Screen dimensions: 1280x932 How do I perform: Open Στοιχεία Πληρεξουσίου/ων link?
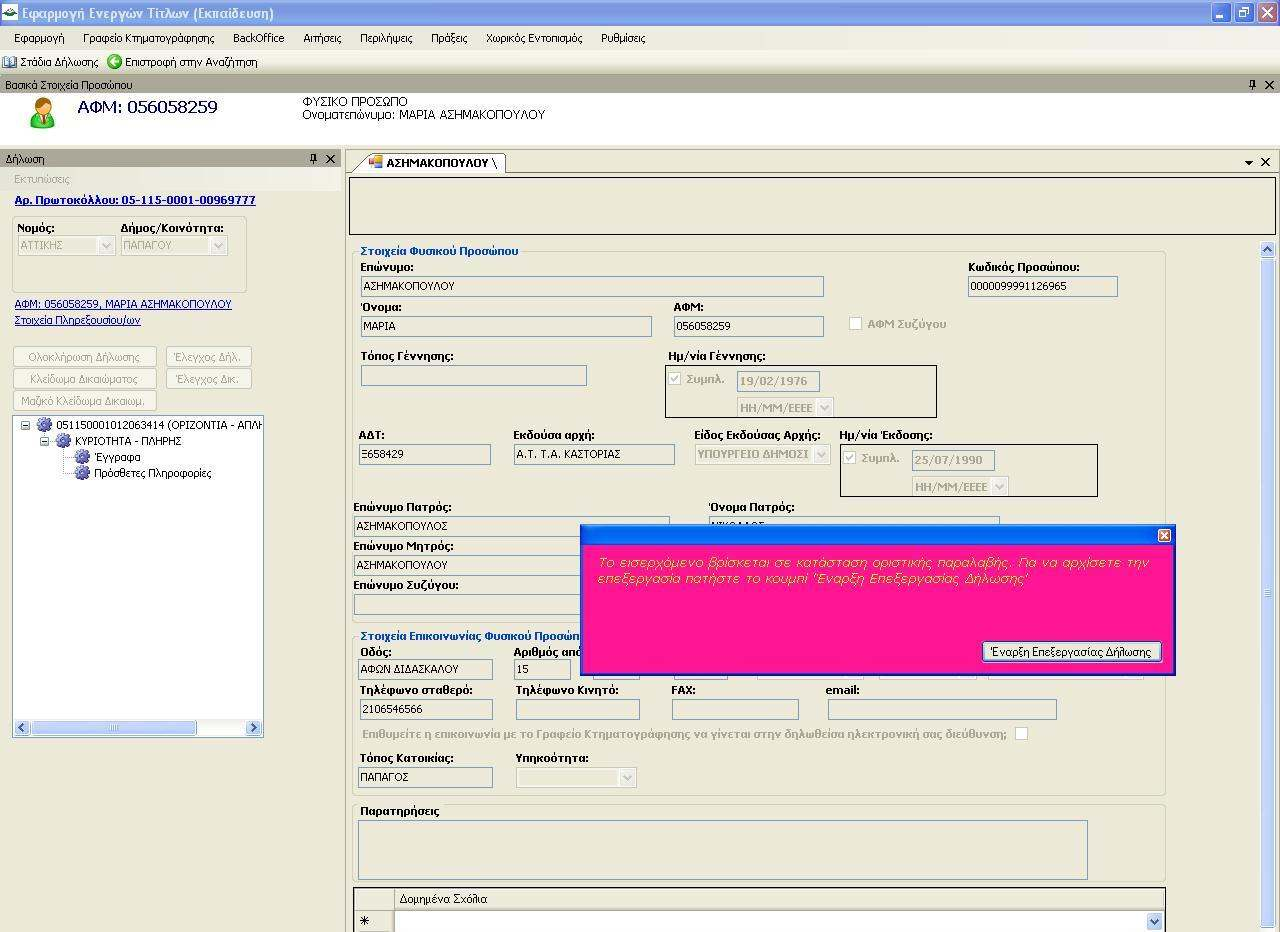[x=77, y=320]
